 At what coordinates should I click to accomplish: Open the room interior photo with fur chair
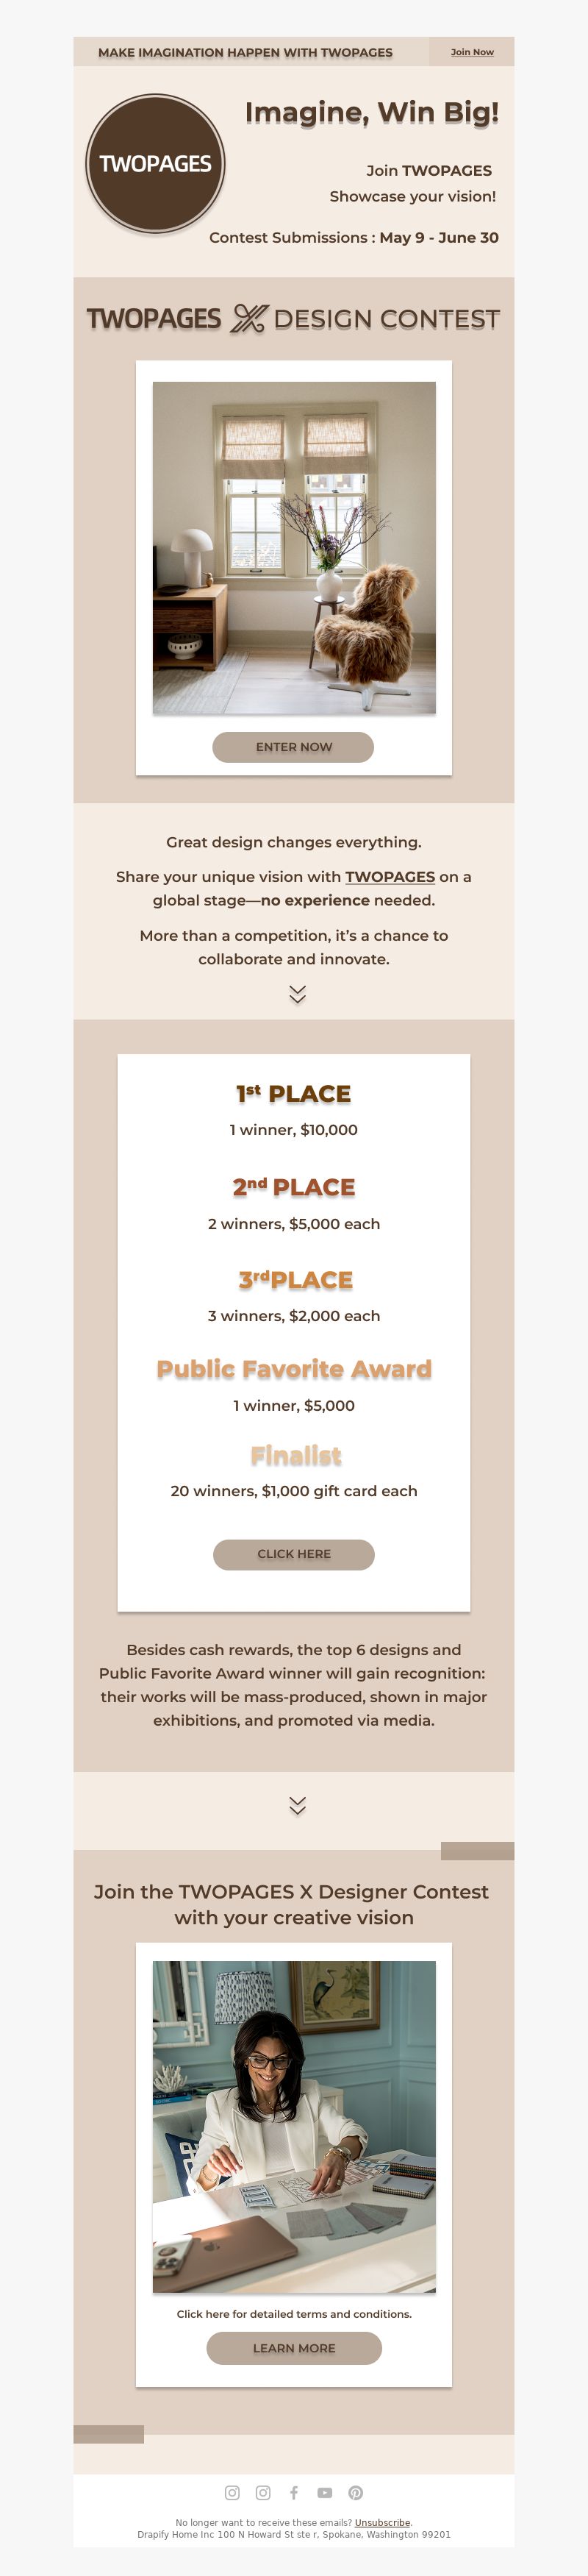coord(294,547)
